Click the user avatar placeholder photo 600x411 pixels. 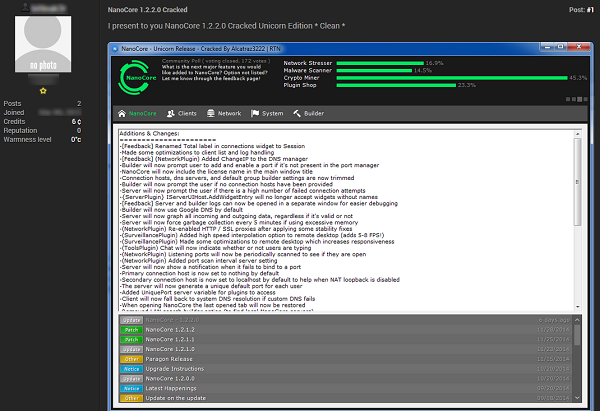(x=43, y=44)
